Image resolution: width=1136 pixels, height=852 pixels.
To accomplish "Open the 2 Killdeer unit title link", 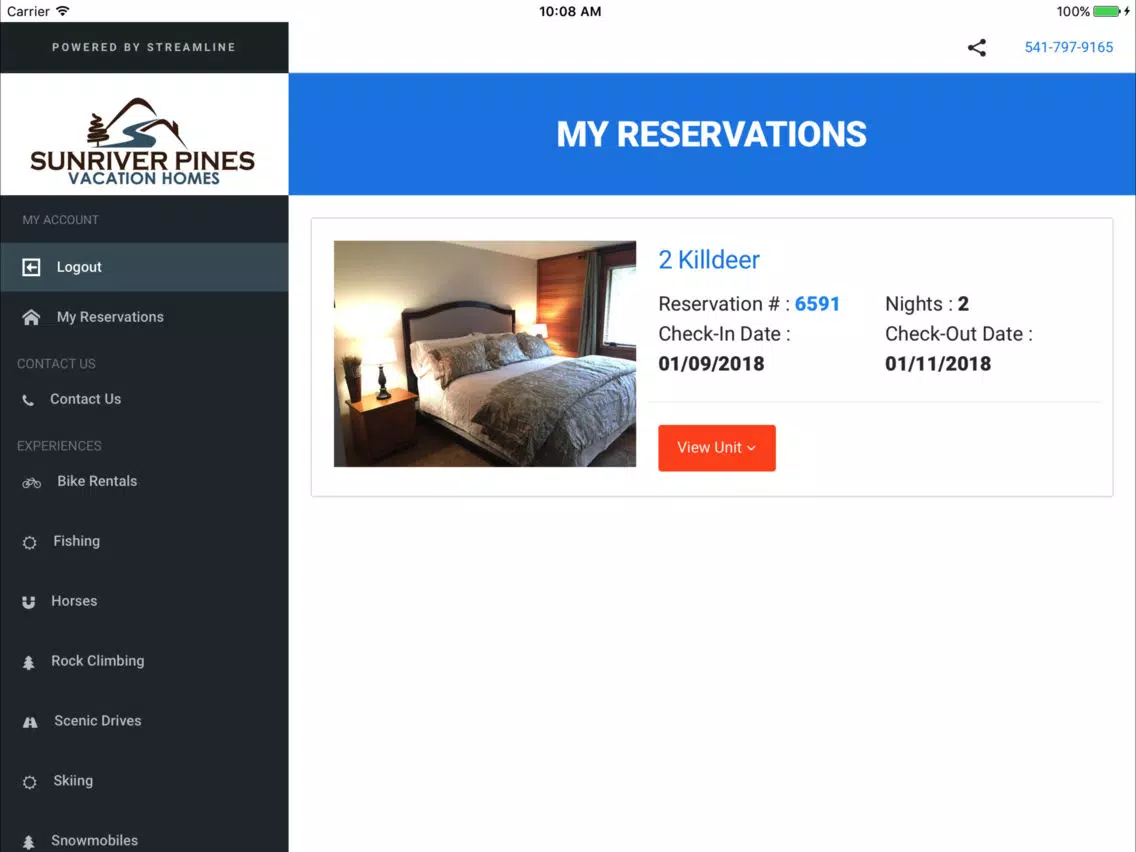I will click(709, 259).
